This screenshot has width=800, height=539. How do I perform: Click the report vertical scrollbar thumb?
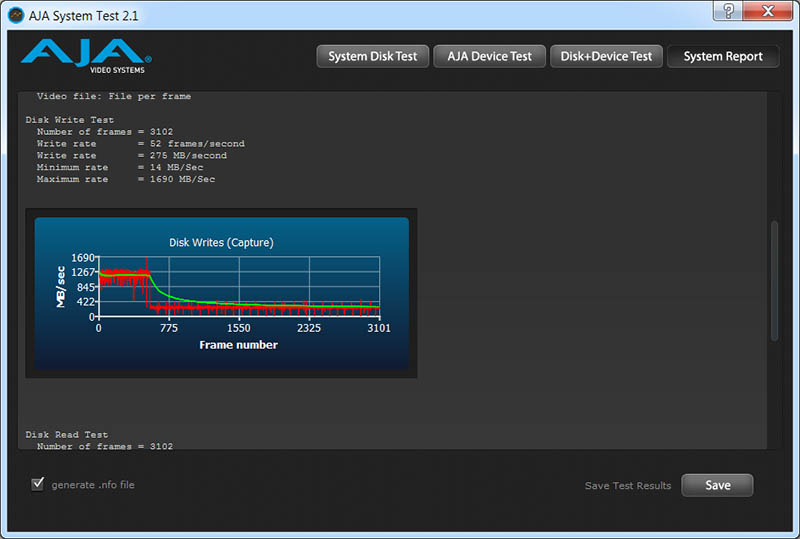click(x=774, y=280)
